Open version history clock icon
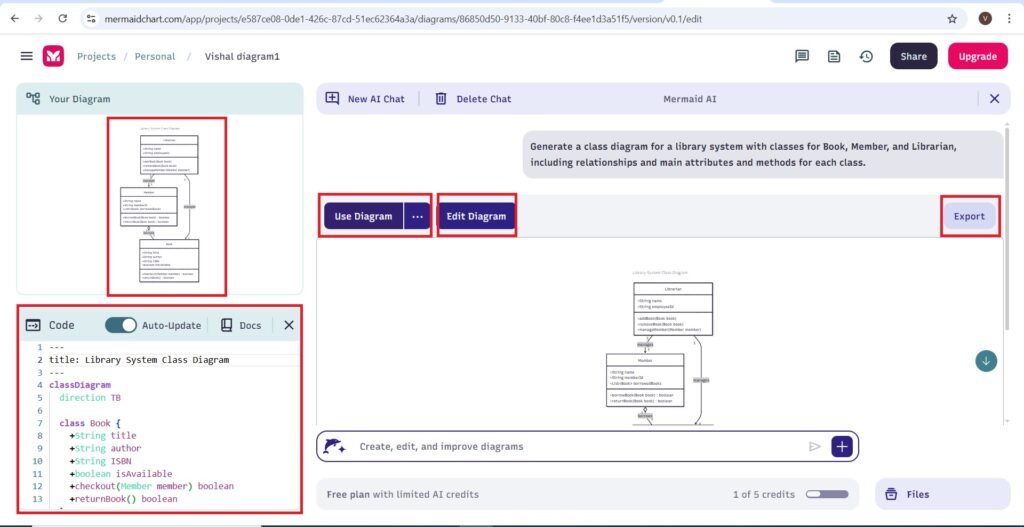1024x527 pixels. [x=866, y=56]
